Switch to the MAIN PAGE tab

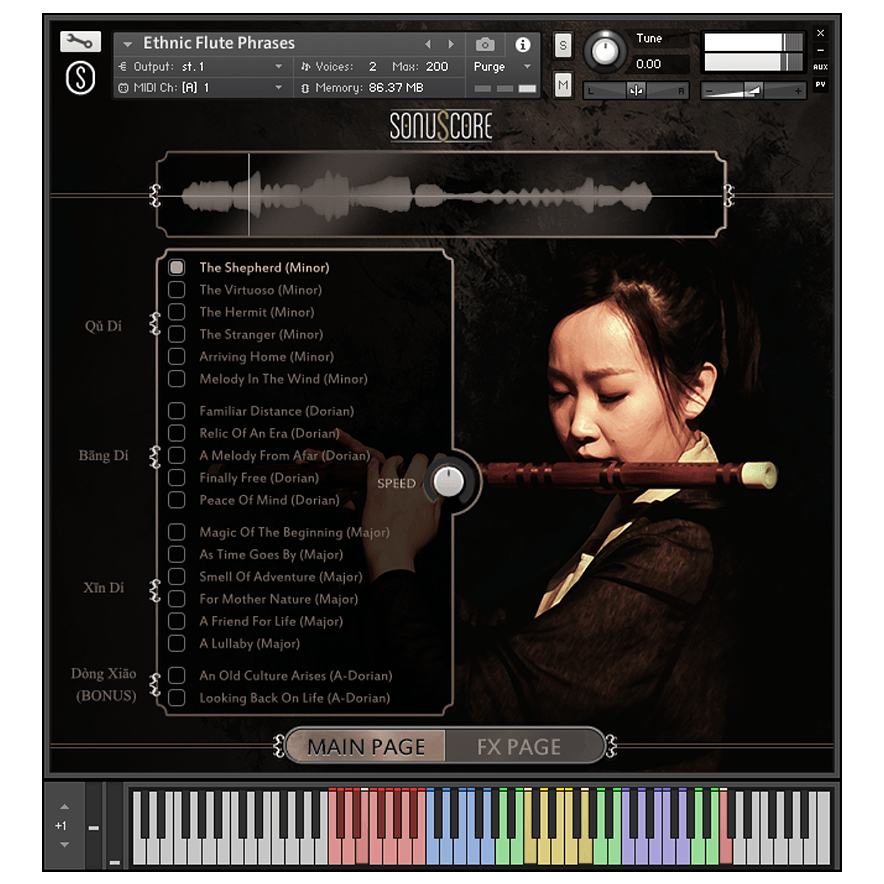[x=366, y=746]
